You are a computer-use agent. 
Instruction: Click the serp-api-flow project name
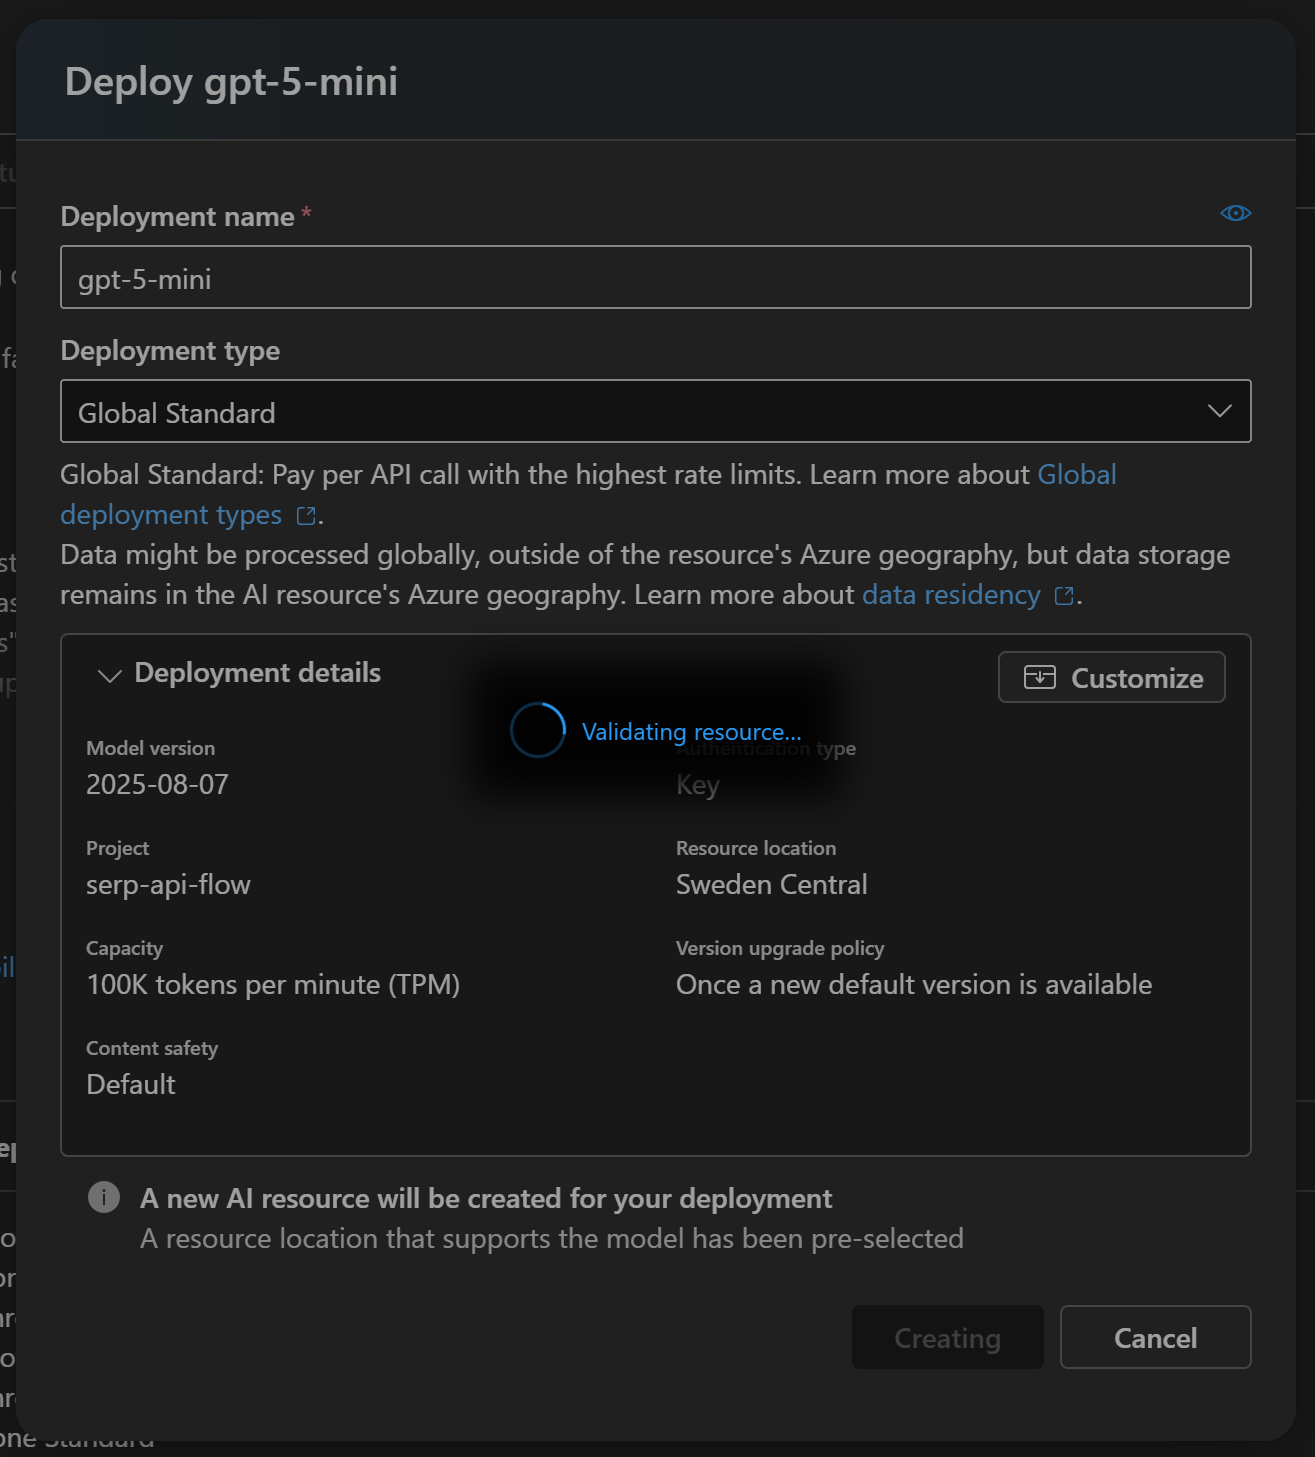[x=168, y=885]
